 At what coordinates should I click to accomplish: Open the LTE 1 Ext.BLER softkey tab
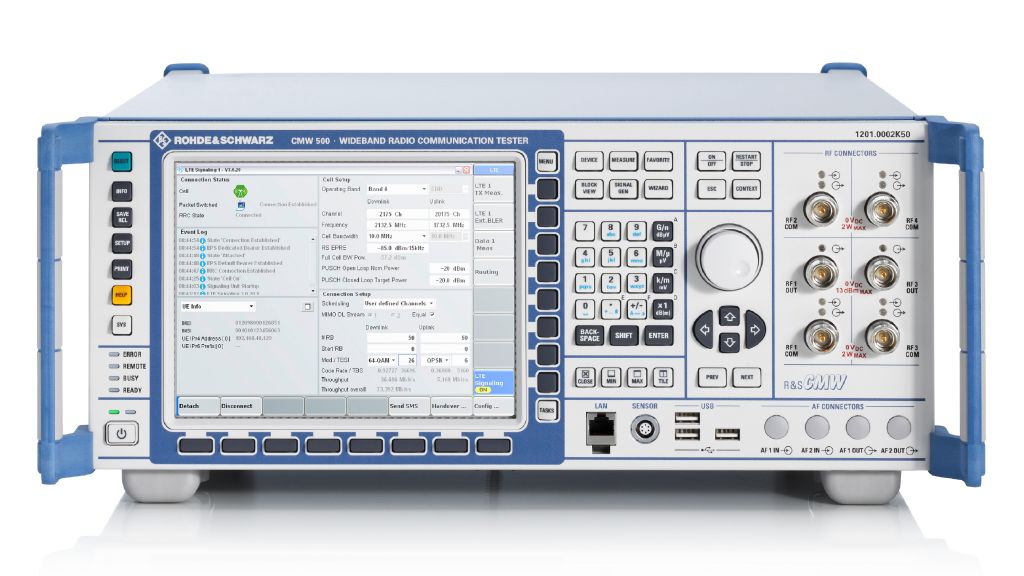point(493,217)
